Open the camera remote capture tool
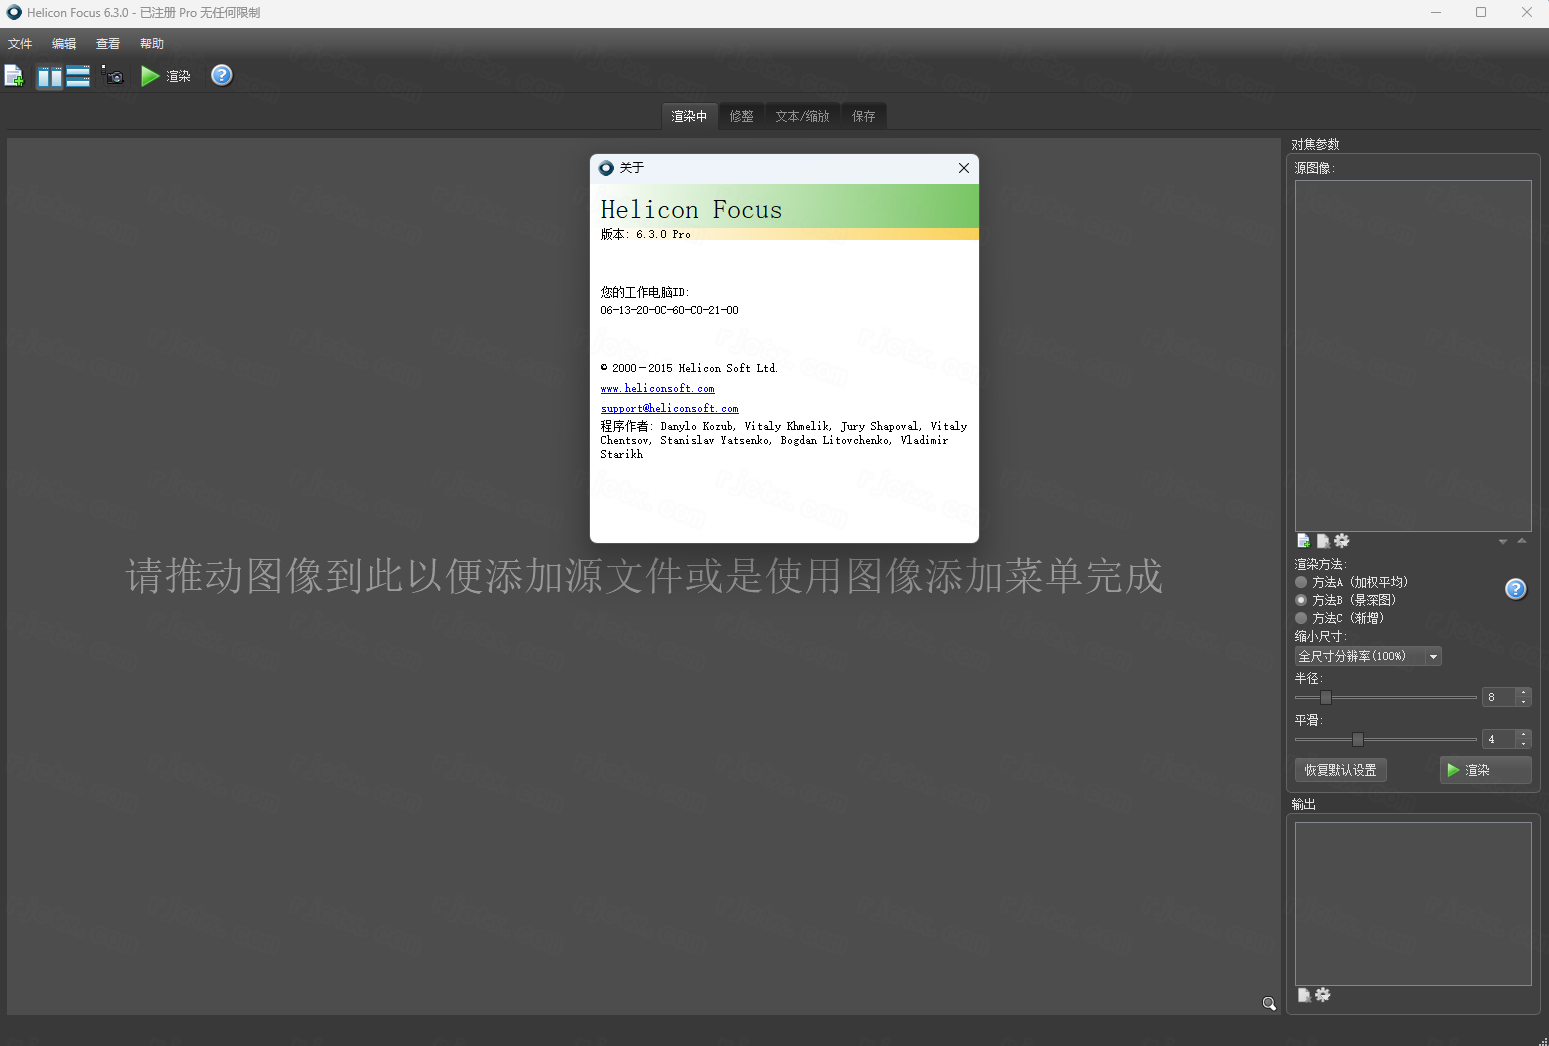The image size is (1549, 1046). (x=113, y=76)
